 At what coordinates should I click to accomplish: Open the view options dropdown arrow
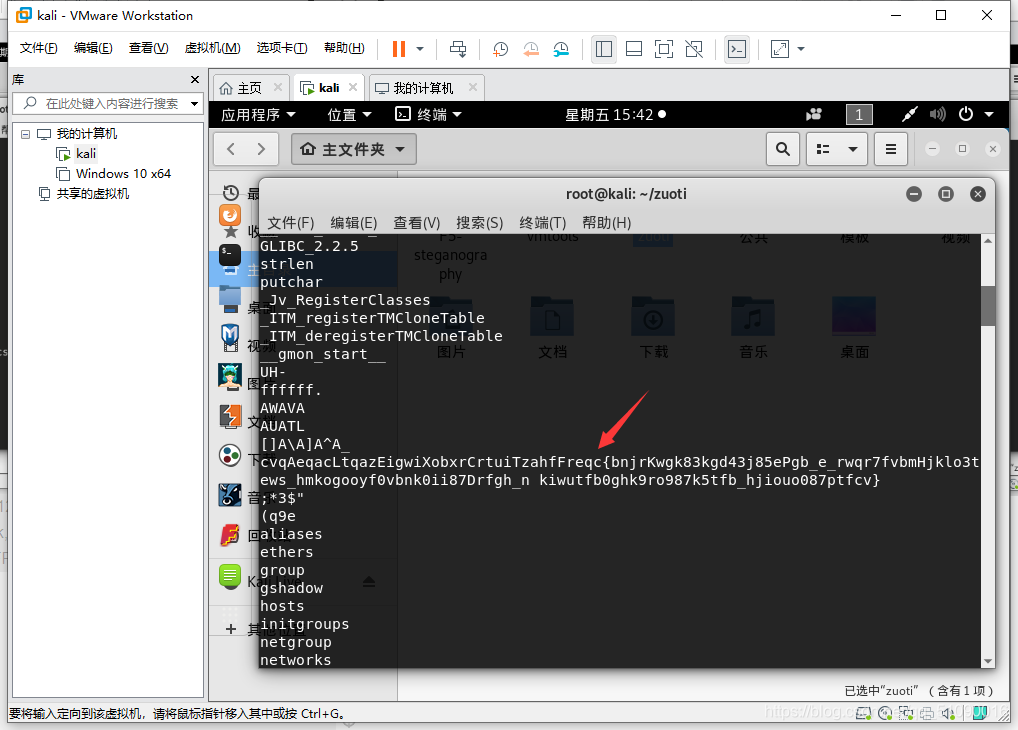click(x=853, y=149)
